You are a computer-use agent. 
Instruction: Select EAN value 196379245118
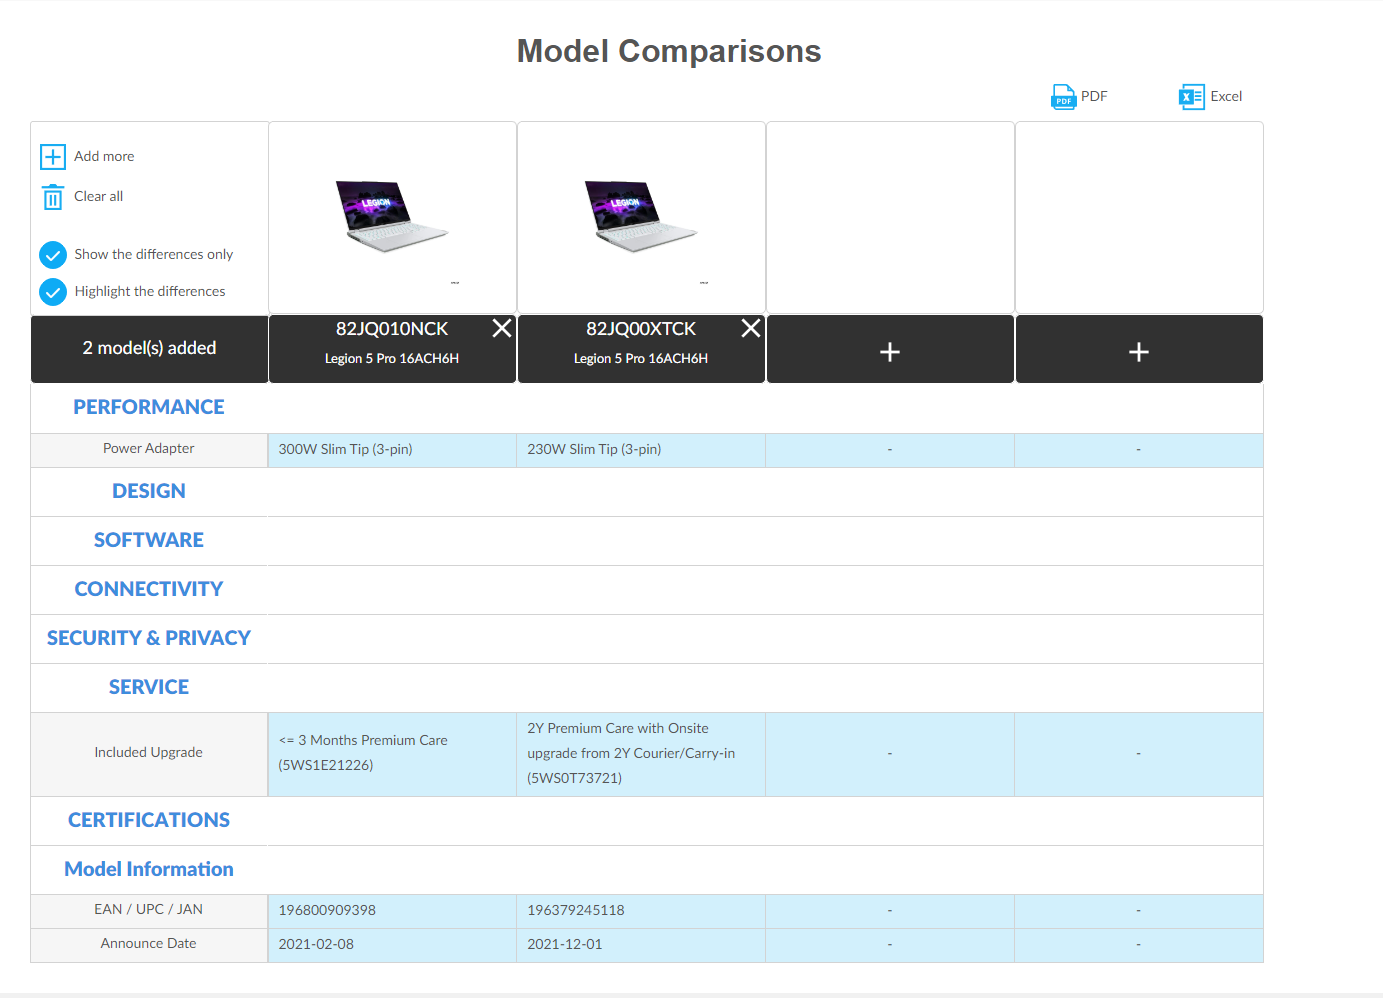(x=576, y=911)
